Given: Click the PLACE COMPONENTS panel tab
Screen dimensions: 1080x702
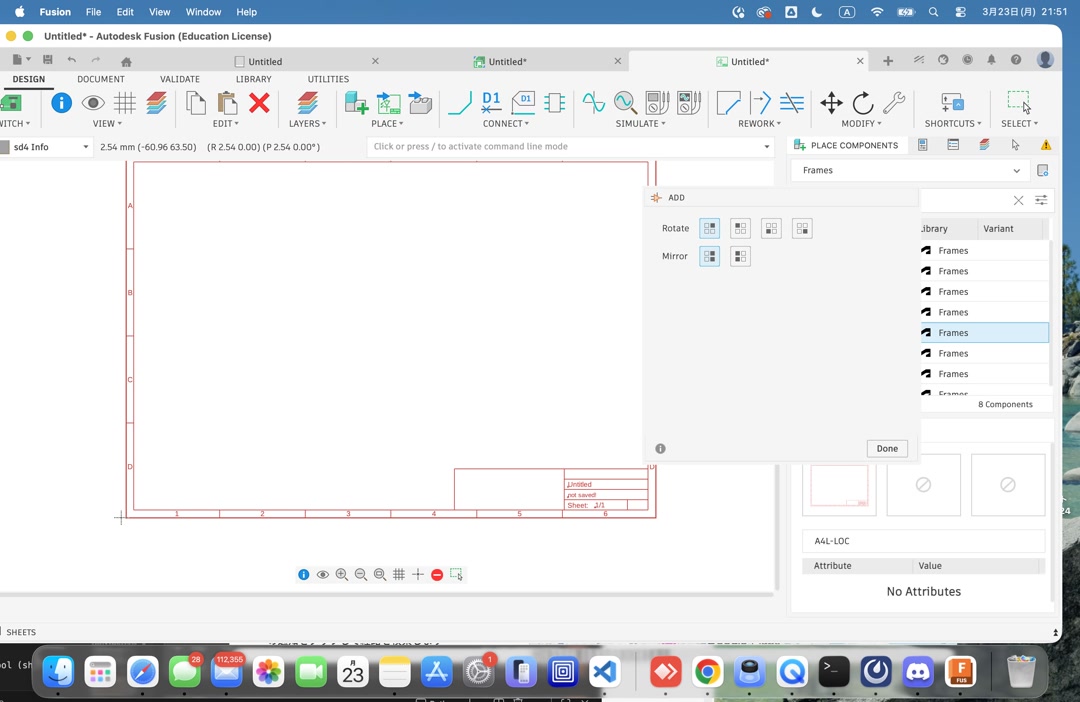Looking at the screenshot, I should point(846,145).
